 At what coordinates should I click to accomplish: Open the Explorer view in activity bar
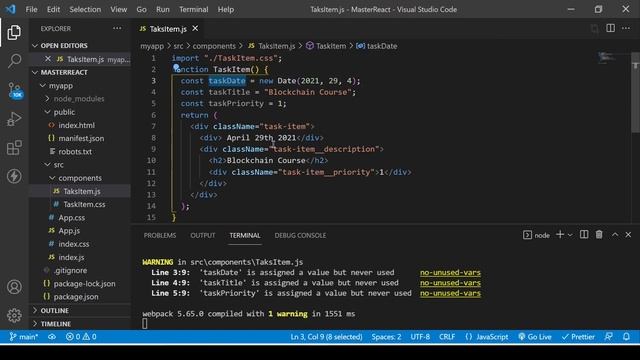pos(14,33)
